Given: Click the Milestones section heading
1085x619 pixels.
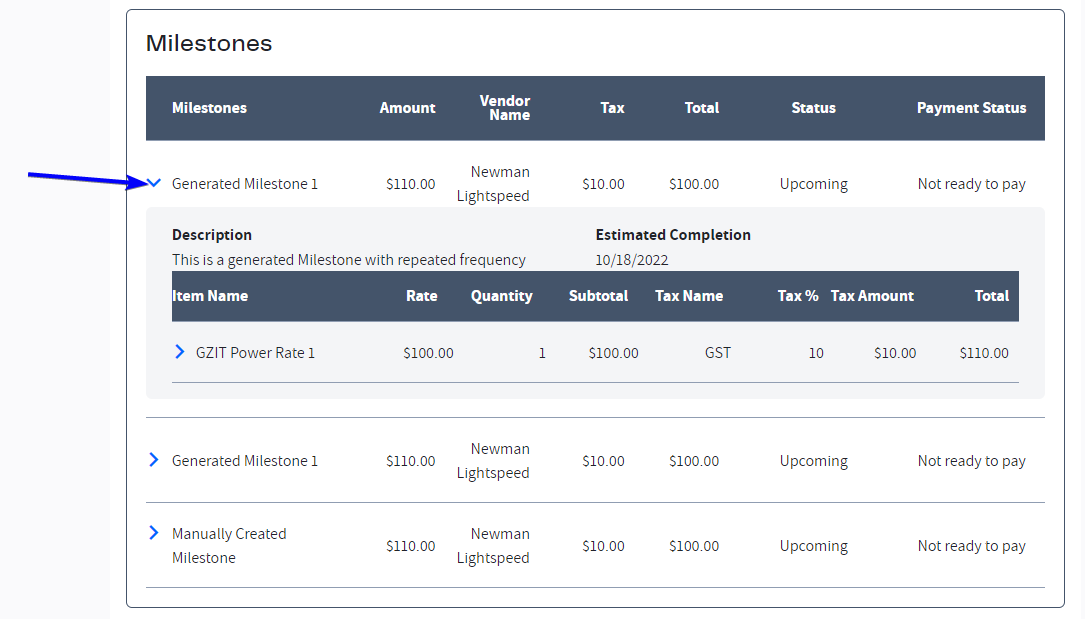Looking at the screenshot, I should coord(209,43).
